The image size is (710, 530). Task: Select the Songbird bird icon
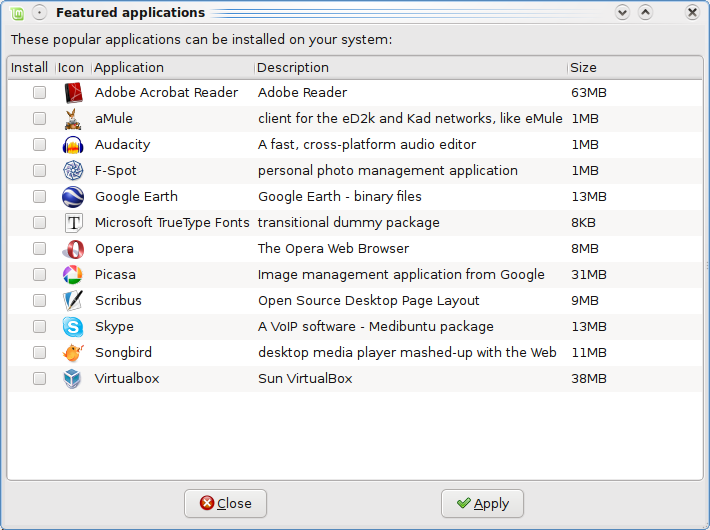(x=73, y=352)
